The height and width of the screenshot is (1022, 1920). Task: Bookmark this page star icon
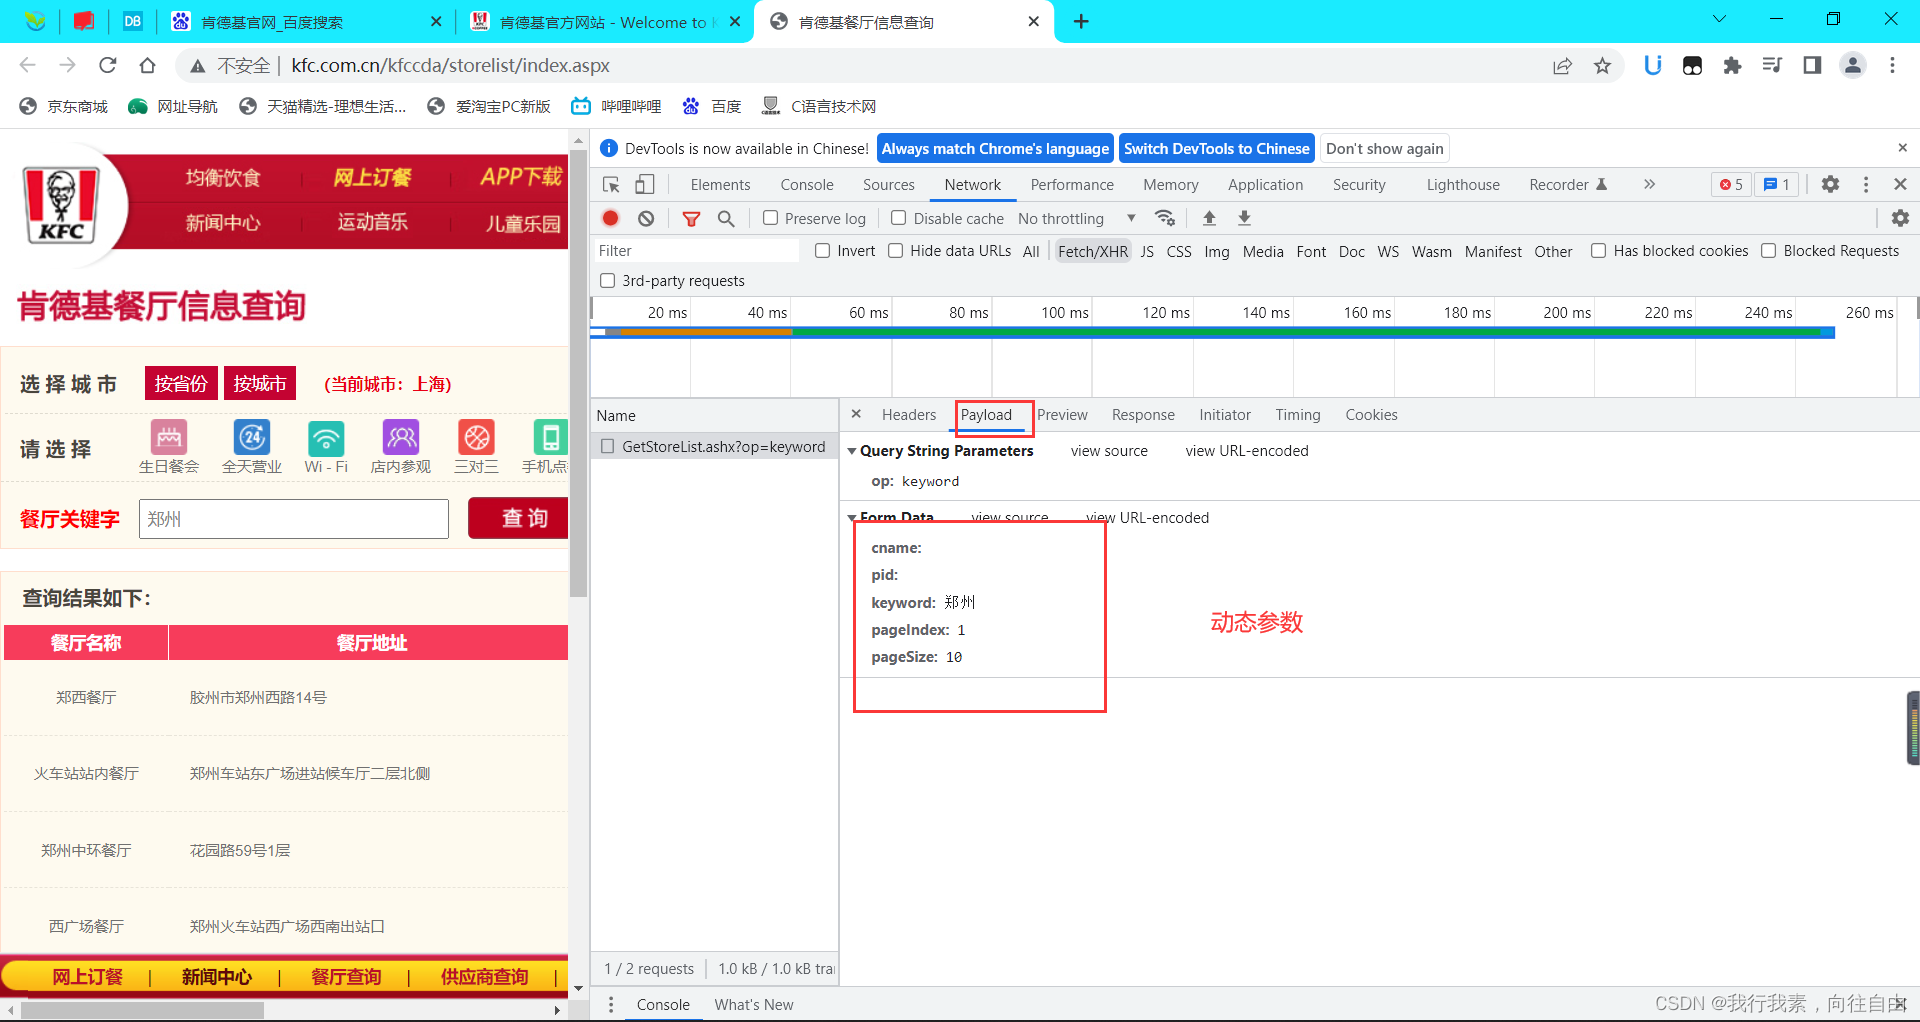[x=1603, y=66]
